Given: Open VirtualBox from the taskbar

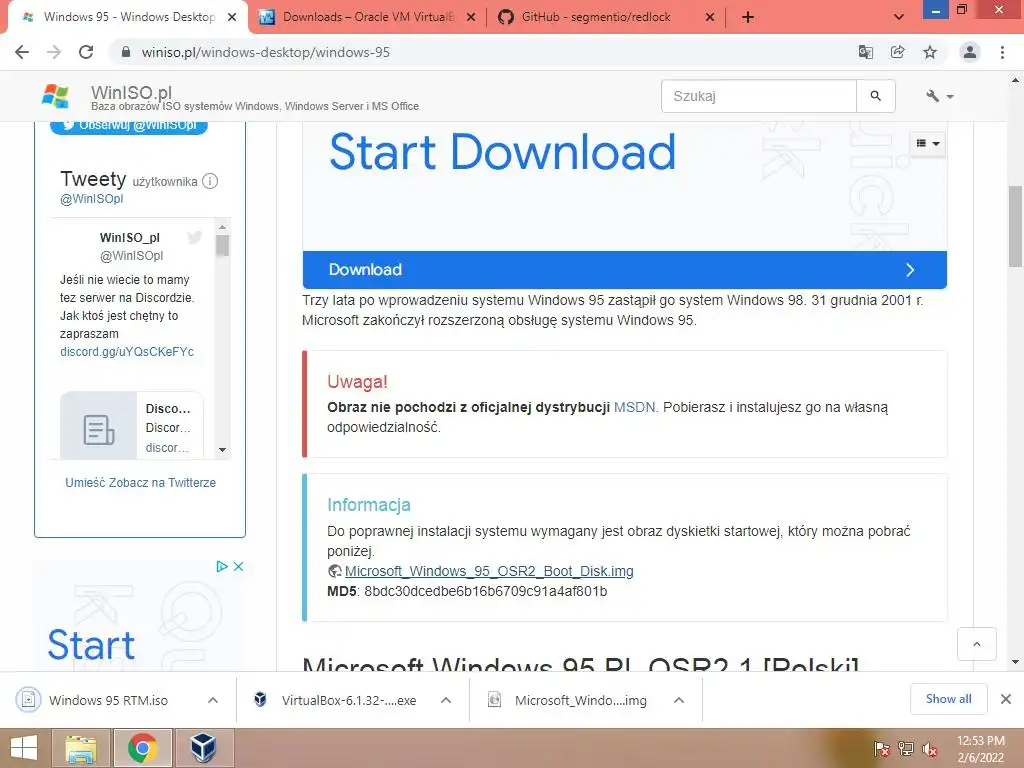Looking at the screenshot, I should pos(204,748).
